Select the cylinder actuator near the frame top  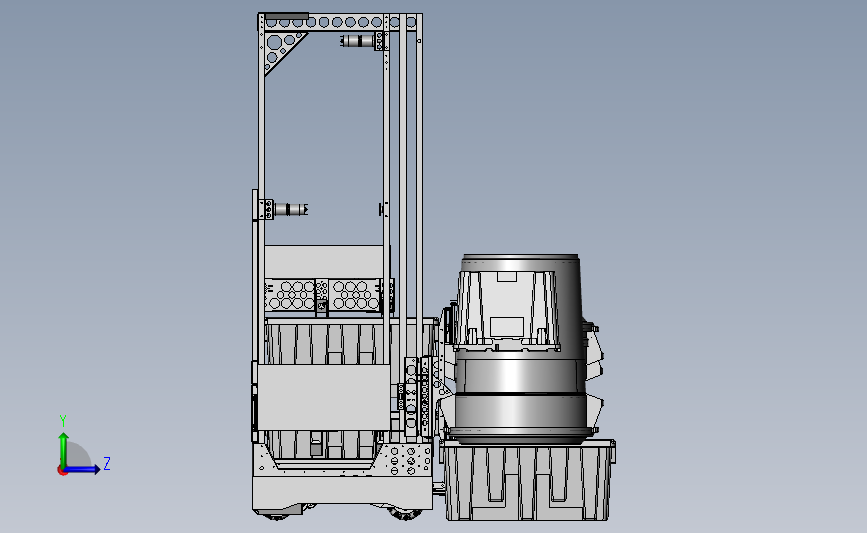coord(357,41)
